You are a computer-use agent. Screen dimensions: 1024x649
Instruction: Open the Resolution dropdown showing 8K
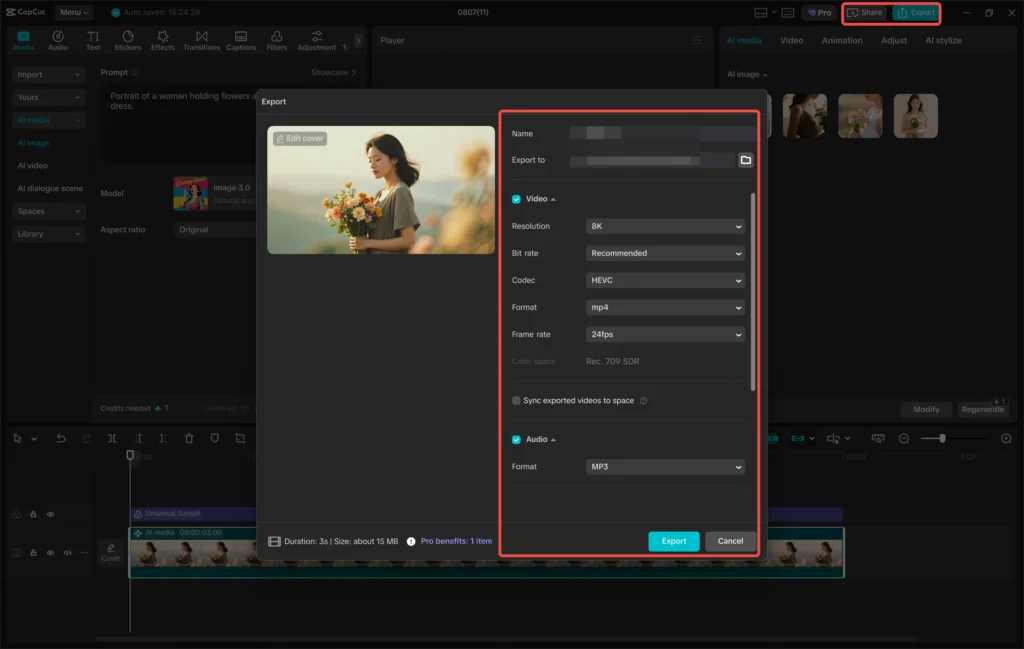coord(665,227)
